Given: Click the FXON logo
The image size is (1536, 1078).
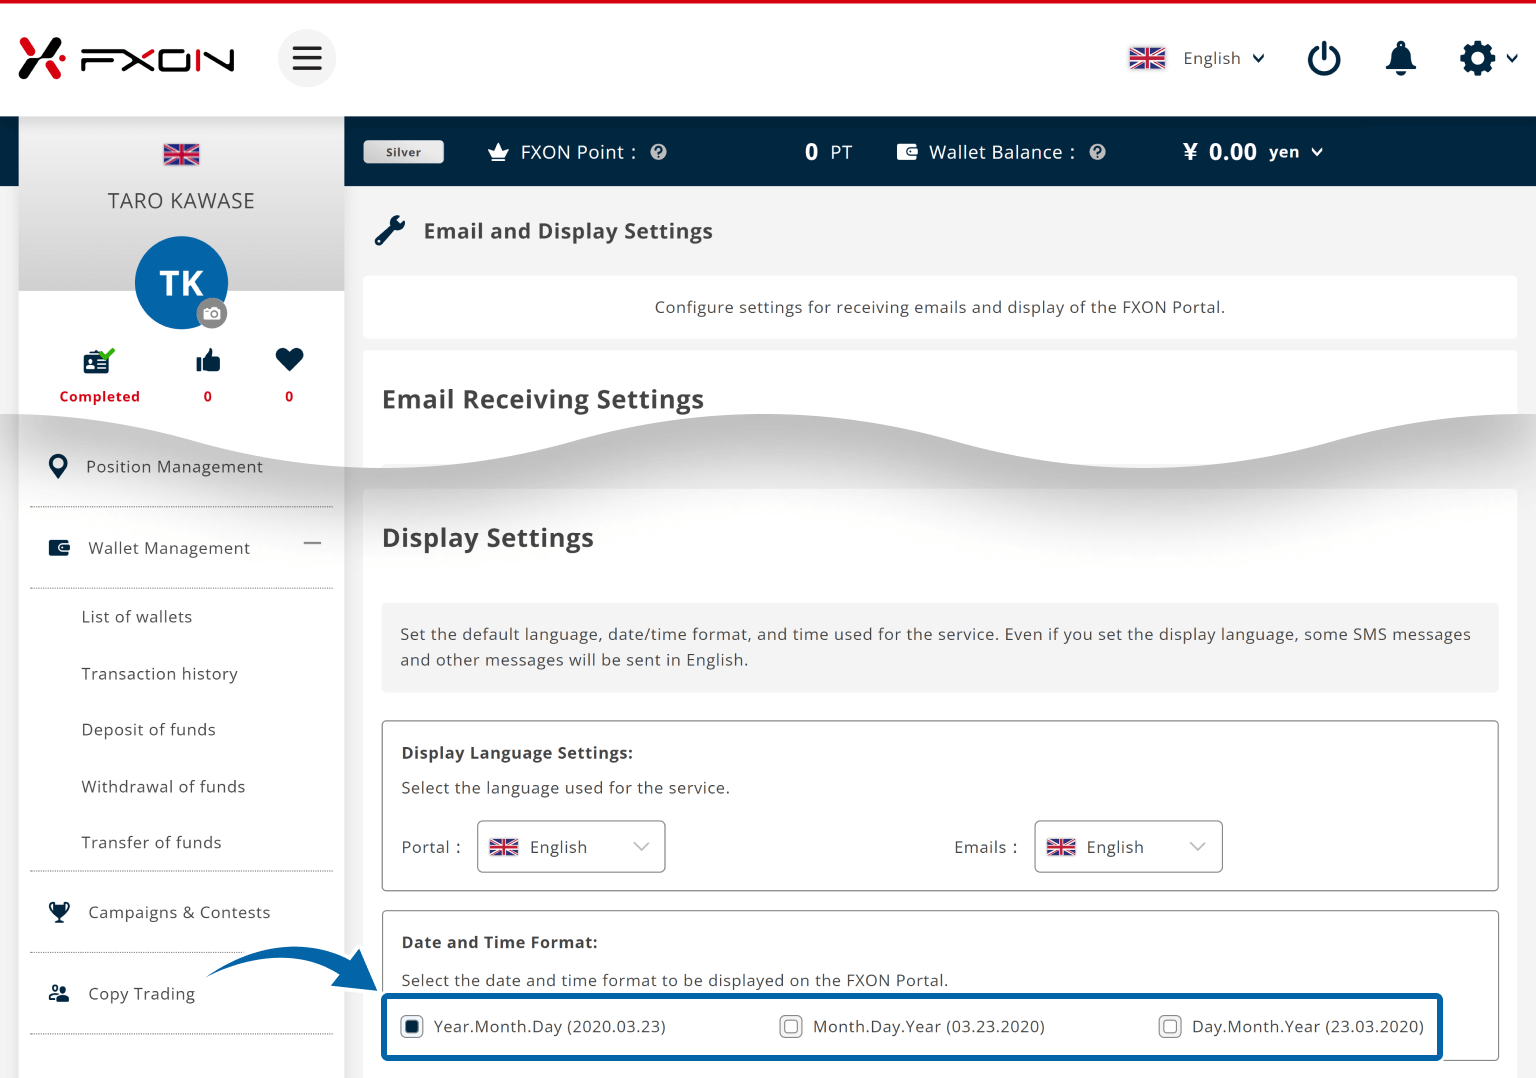Looking at the screenshot, I should tap(127, 58).
